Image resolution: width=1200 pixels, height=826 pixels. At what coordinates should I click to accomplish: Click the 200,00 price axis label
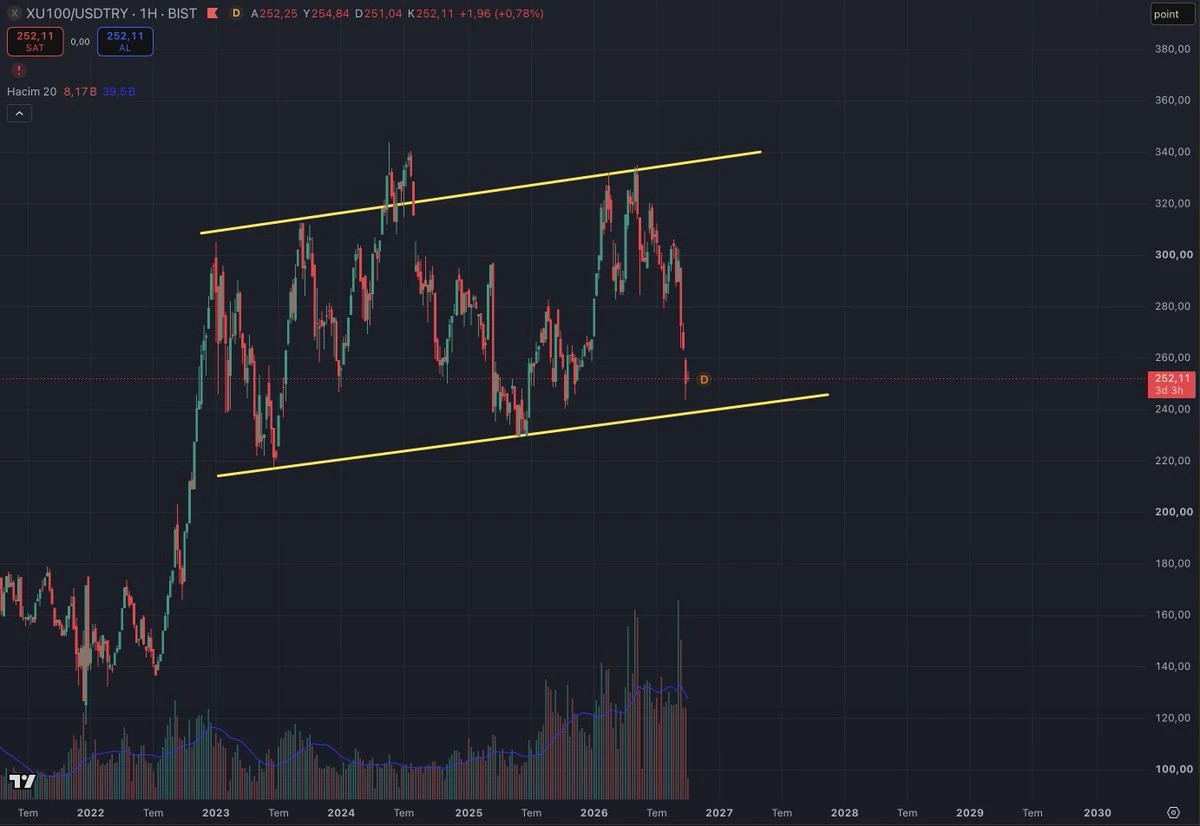pyautogui.click(x=1172, y=512)
